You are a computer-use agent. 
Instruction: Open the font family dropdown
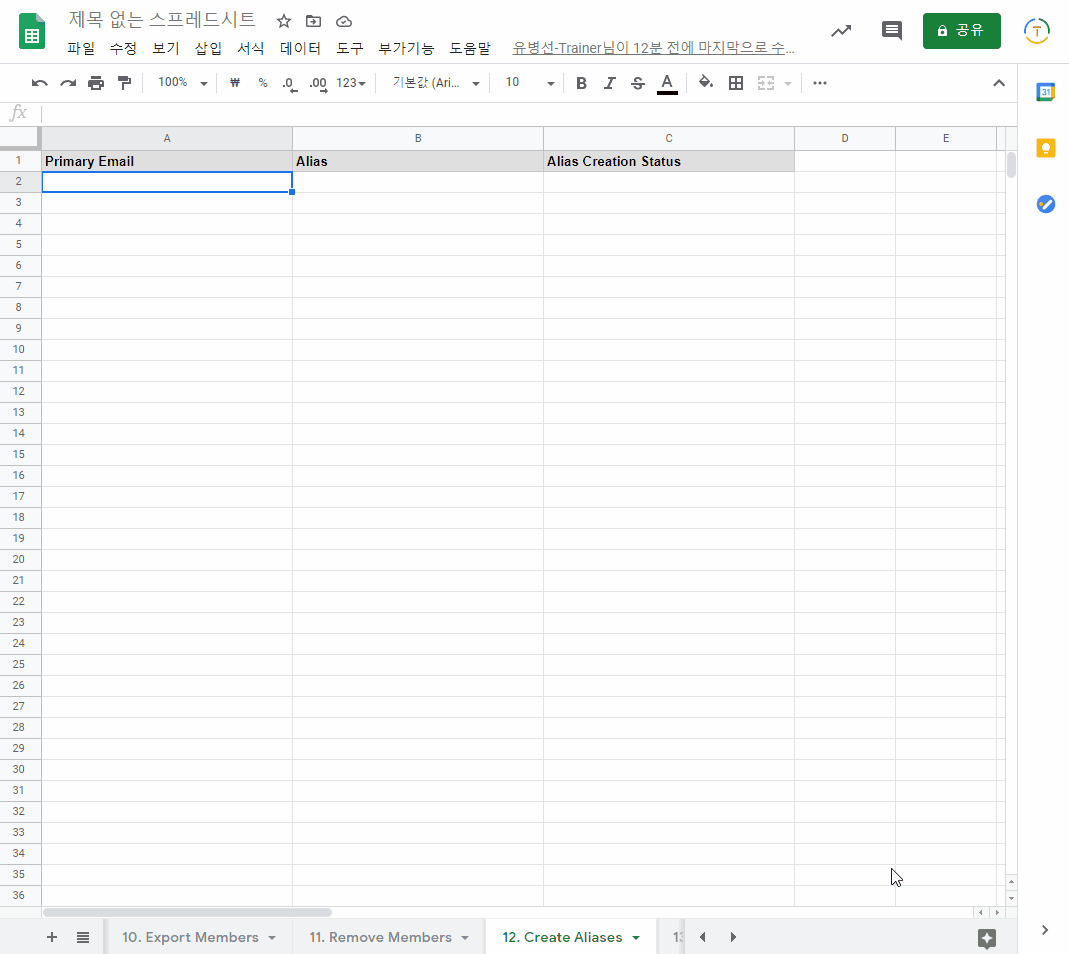436,83
